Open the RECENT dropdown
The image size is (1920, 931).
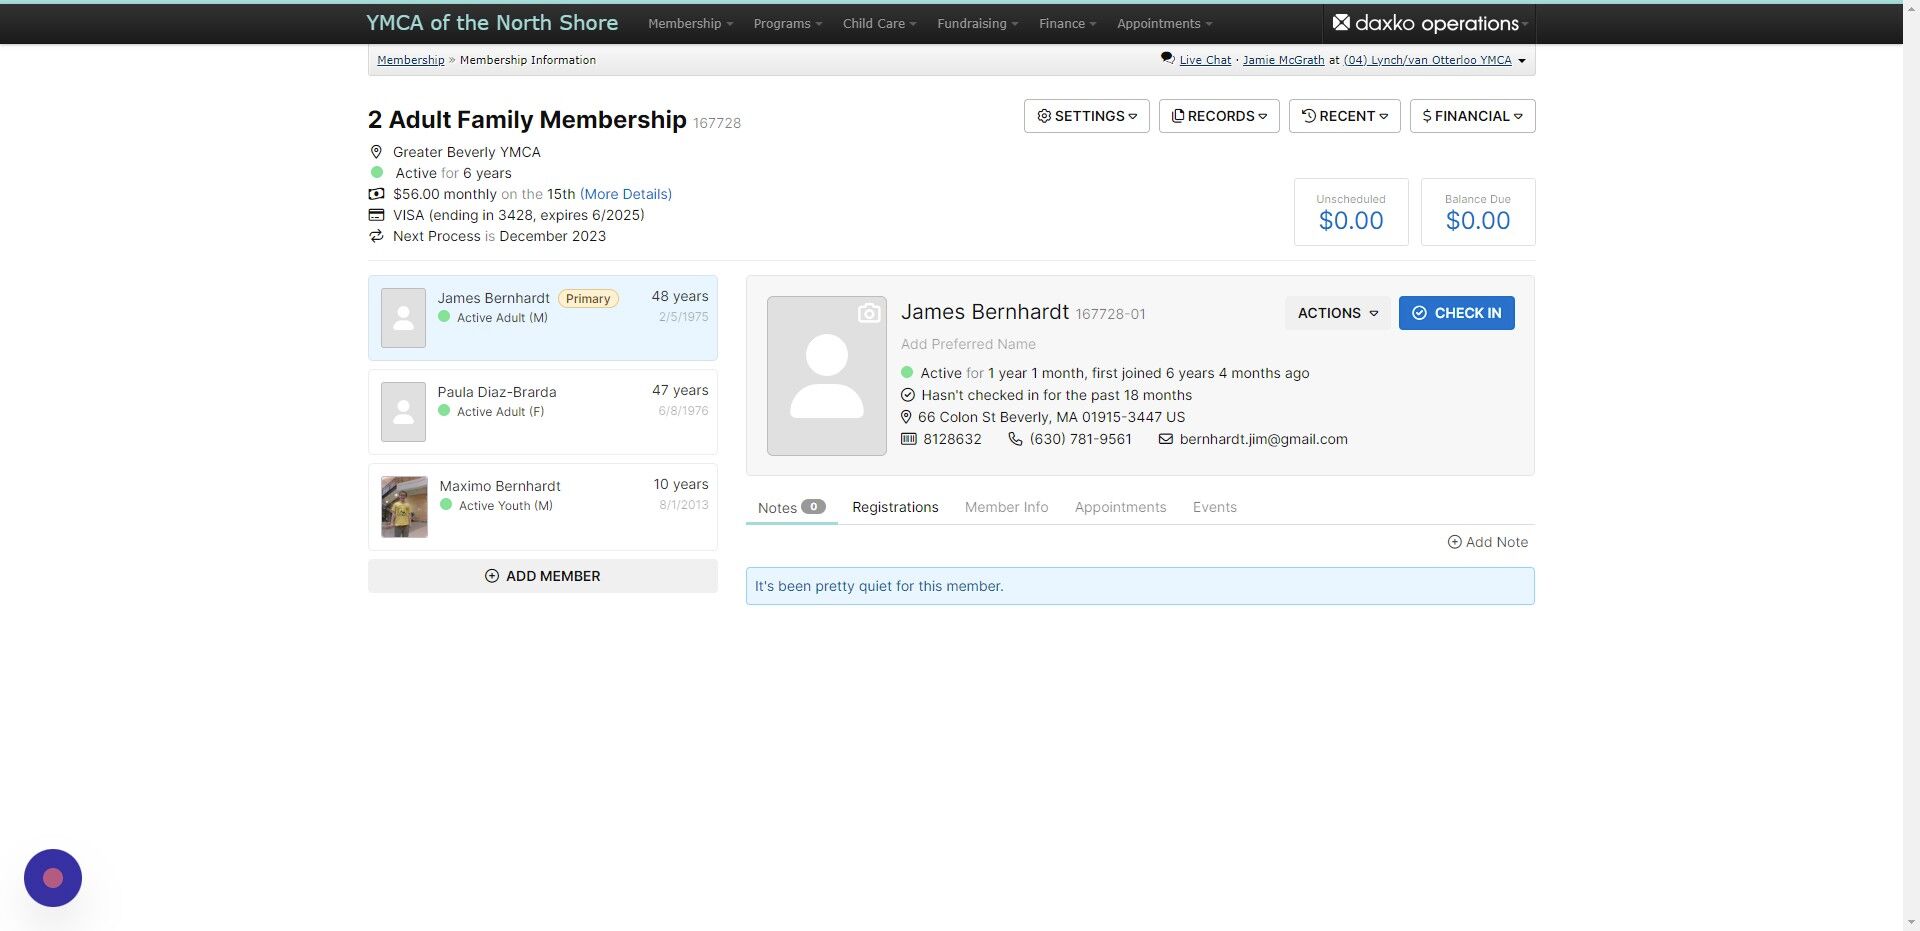pyautogui.click(x=1344, y=116)
